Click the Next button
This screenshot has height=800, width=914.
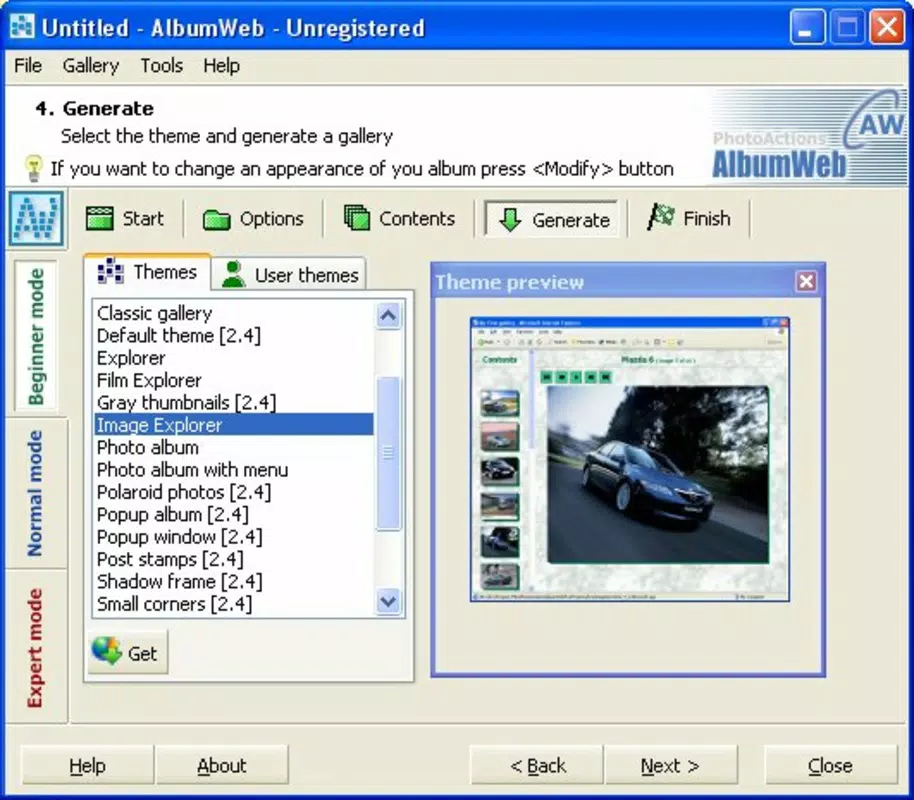670,765
